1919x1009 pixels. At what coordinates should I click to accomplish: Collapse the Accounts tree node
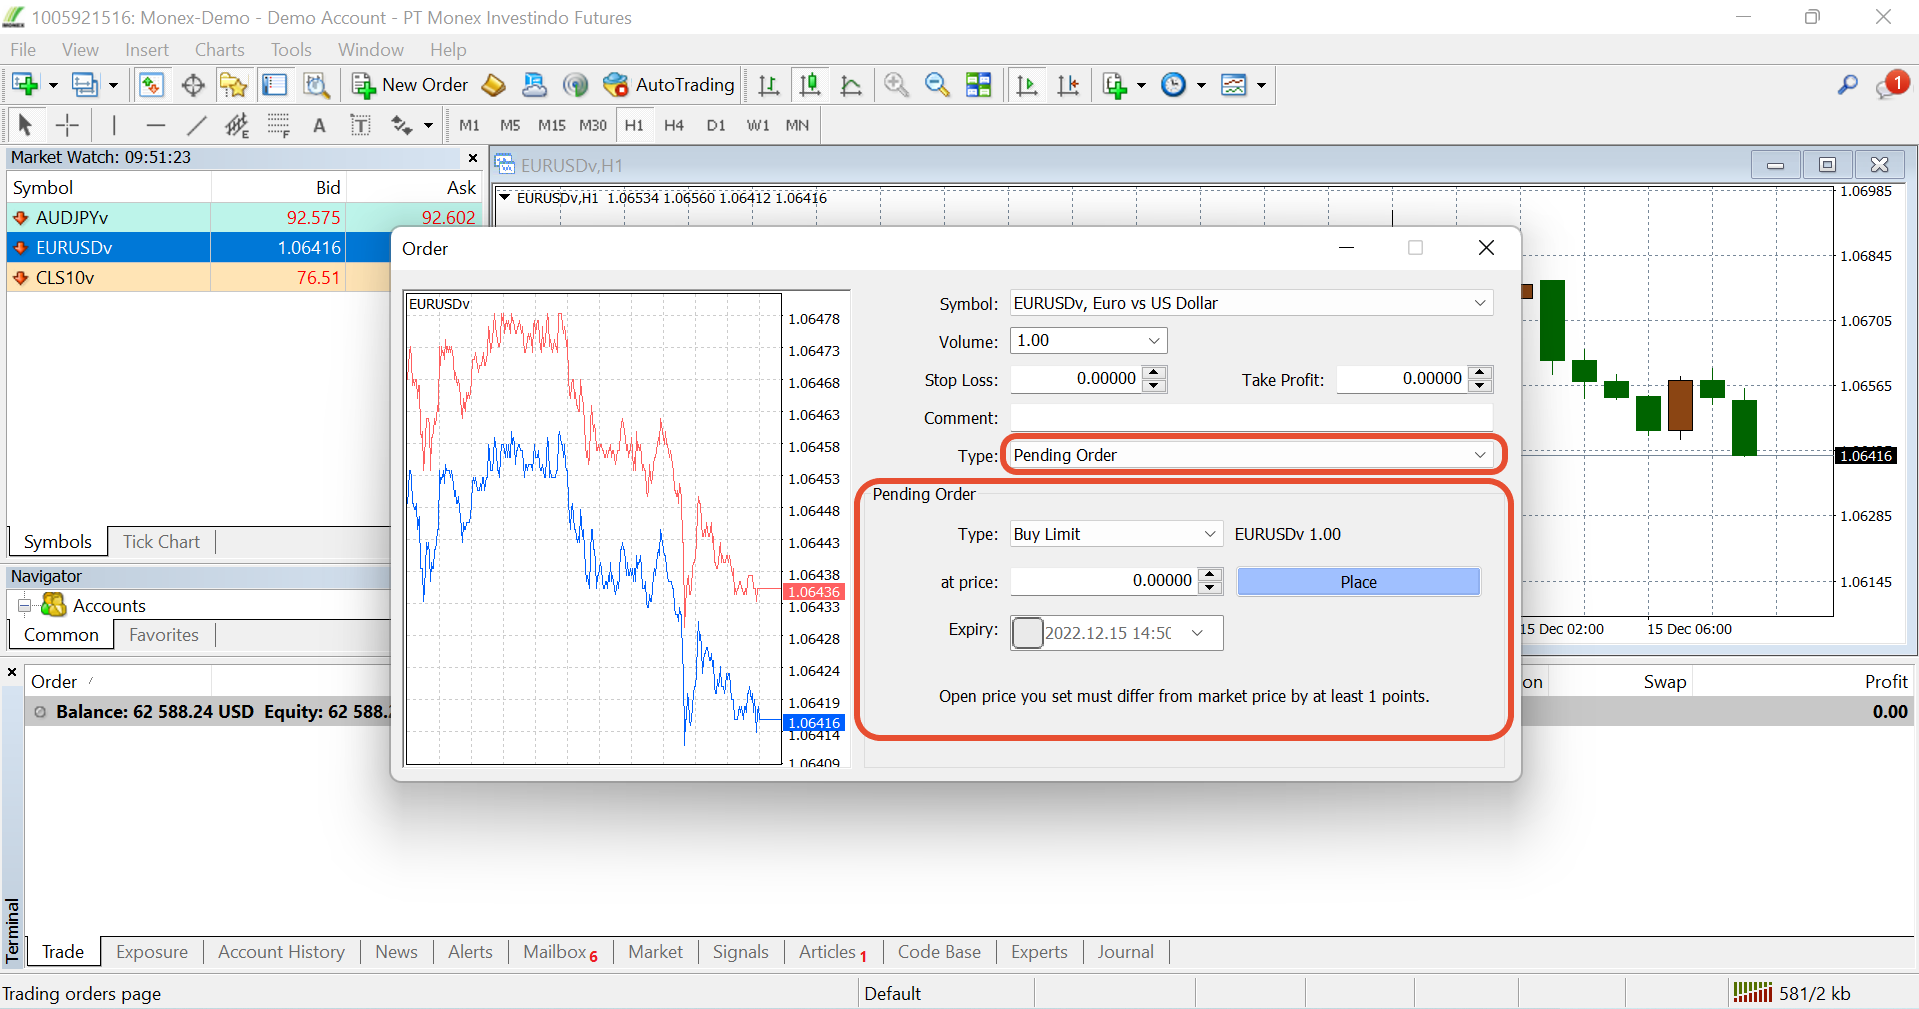[x=25, y=605]
